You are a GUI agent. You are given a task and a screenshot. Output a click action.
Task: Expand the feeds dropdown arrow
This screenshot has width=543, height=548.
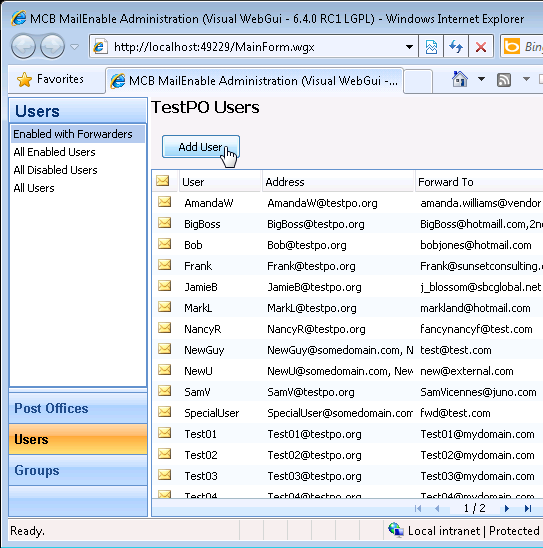coord(526,79)
